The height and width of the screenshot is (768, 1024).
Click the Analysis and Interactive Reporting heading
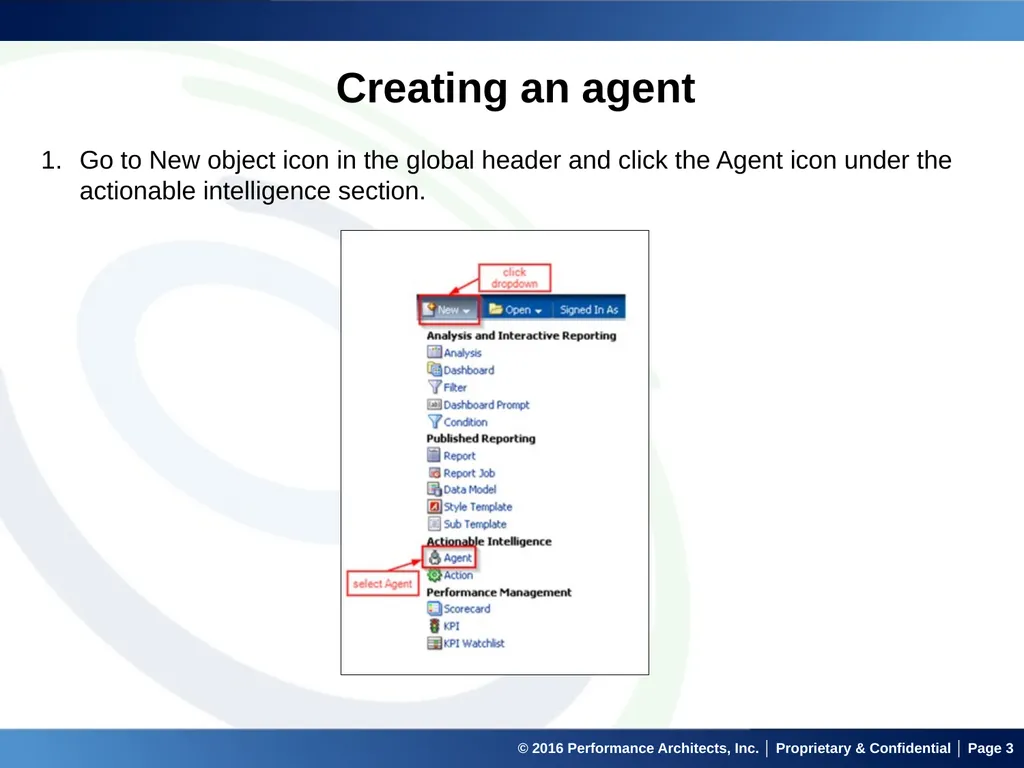521,336
